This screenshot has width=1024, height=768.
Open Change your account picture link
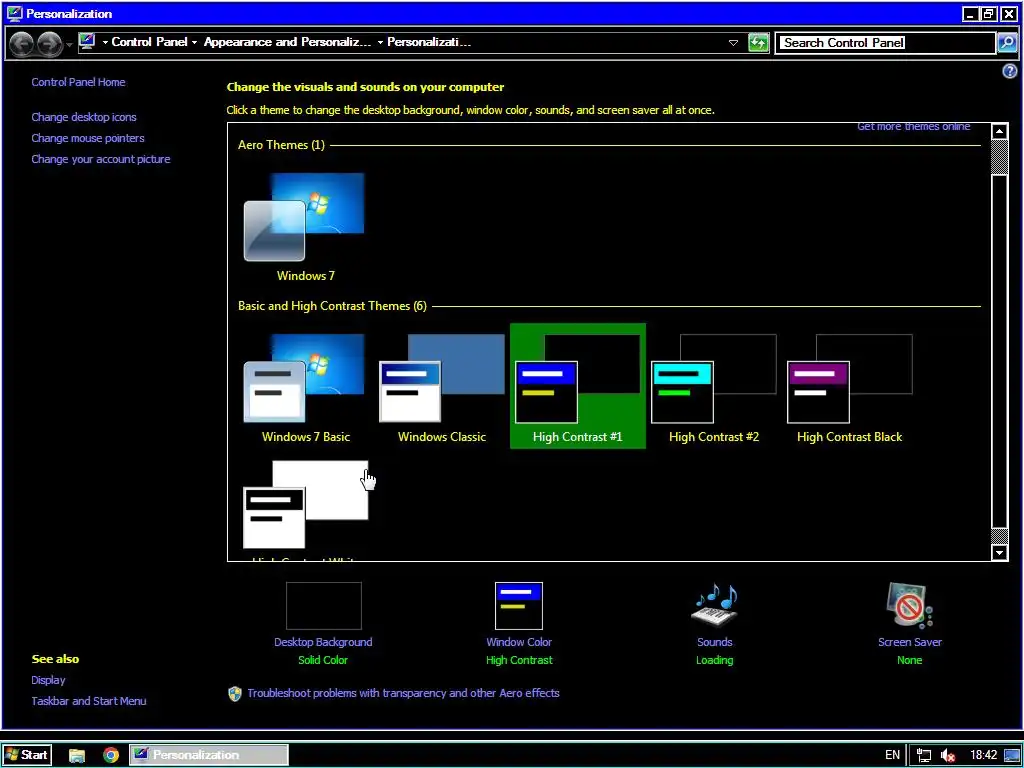tap(101, 159)
